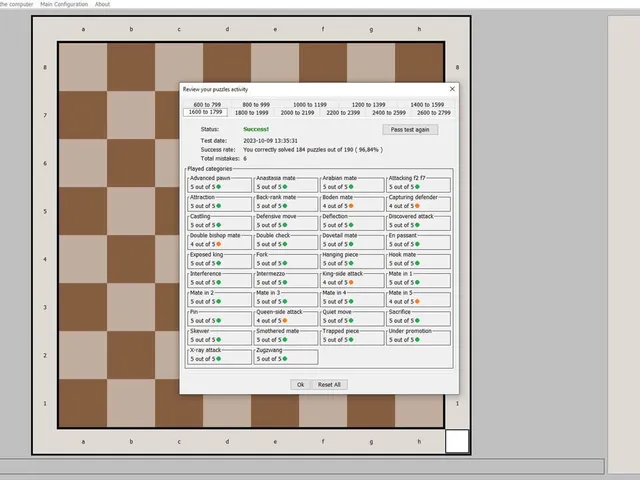
Task: Click the Trapped piece category result
Action: [352, 337]
